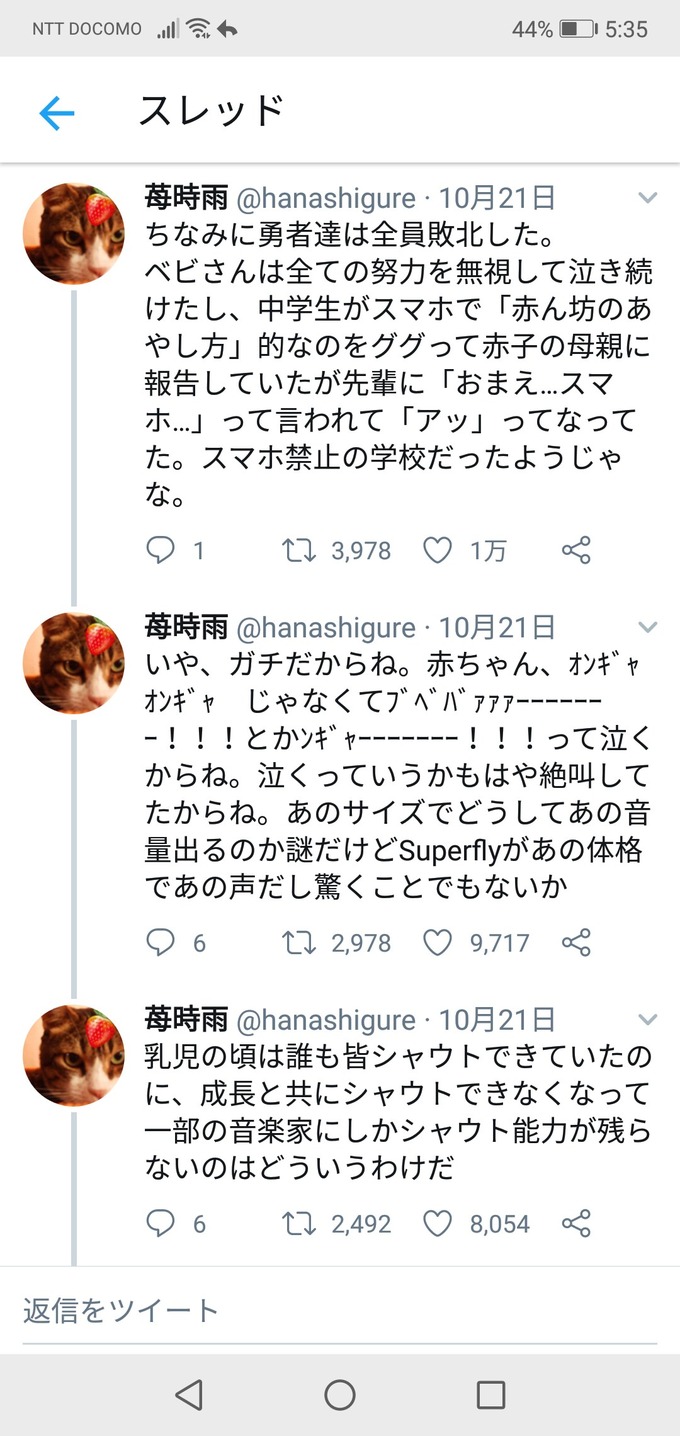View cat avatar of the second tweet
Screen dimensions: 680x1436
click(74, 663)
